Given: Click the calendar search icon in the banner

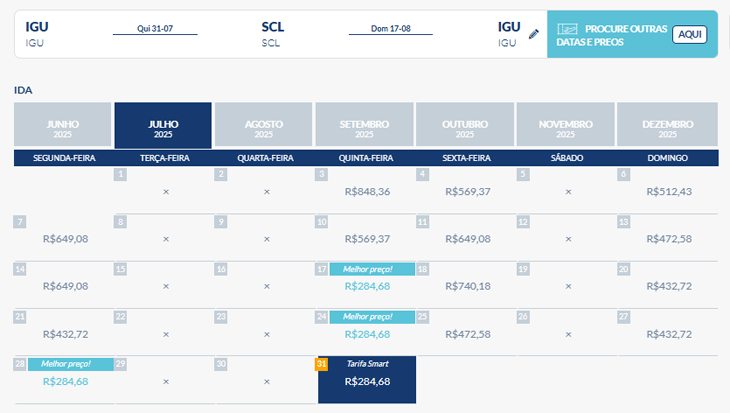Looking at the screenshot, I should (568, 33).
